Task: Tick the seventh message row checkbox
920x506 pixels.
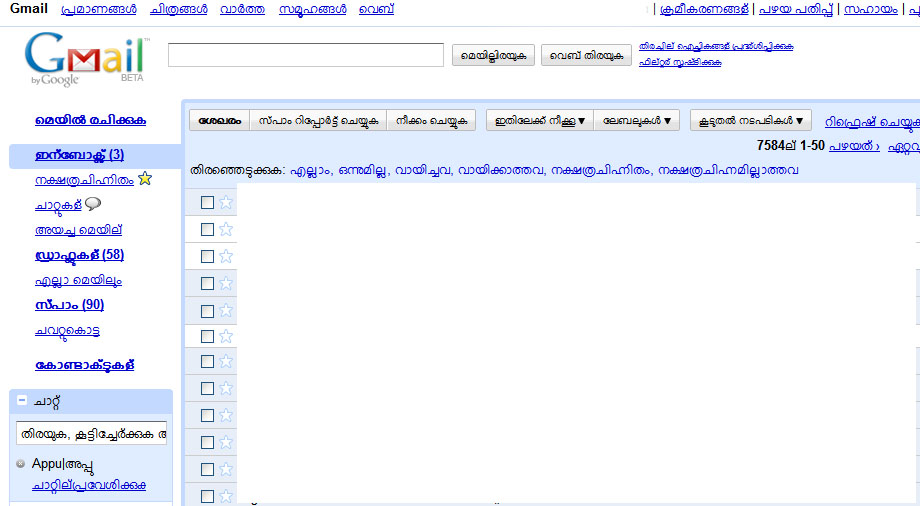Action: pos(207,362)
